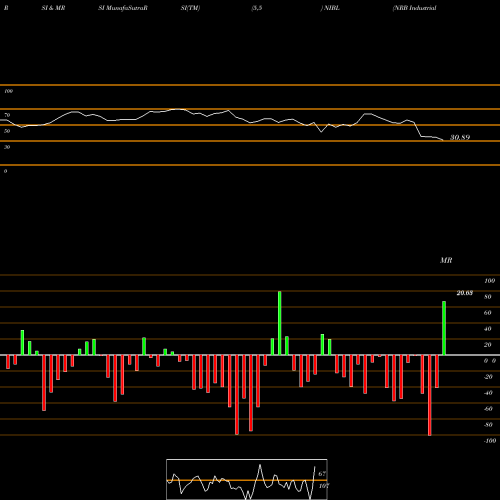Viewport: 500px width, 500px height.
Task: Click the '67' value in the mini chart
Action: (322, 474)
